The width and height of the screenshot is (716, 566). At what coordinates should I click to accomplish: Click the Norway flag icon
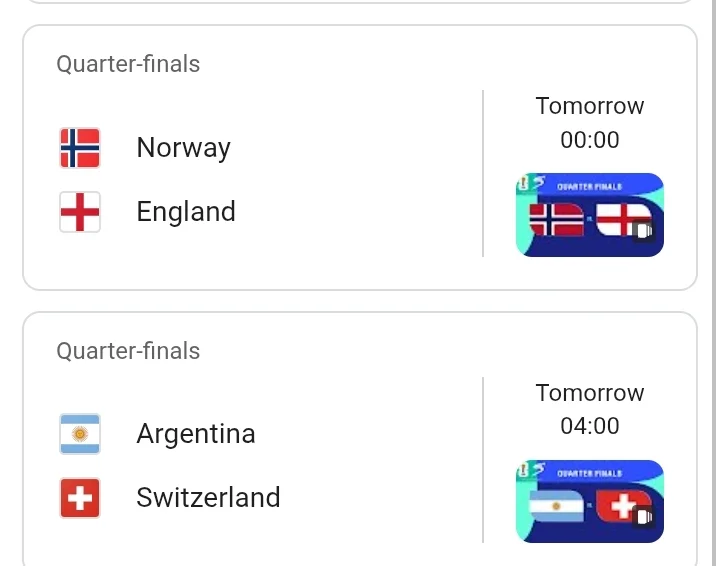click(80, 148)
